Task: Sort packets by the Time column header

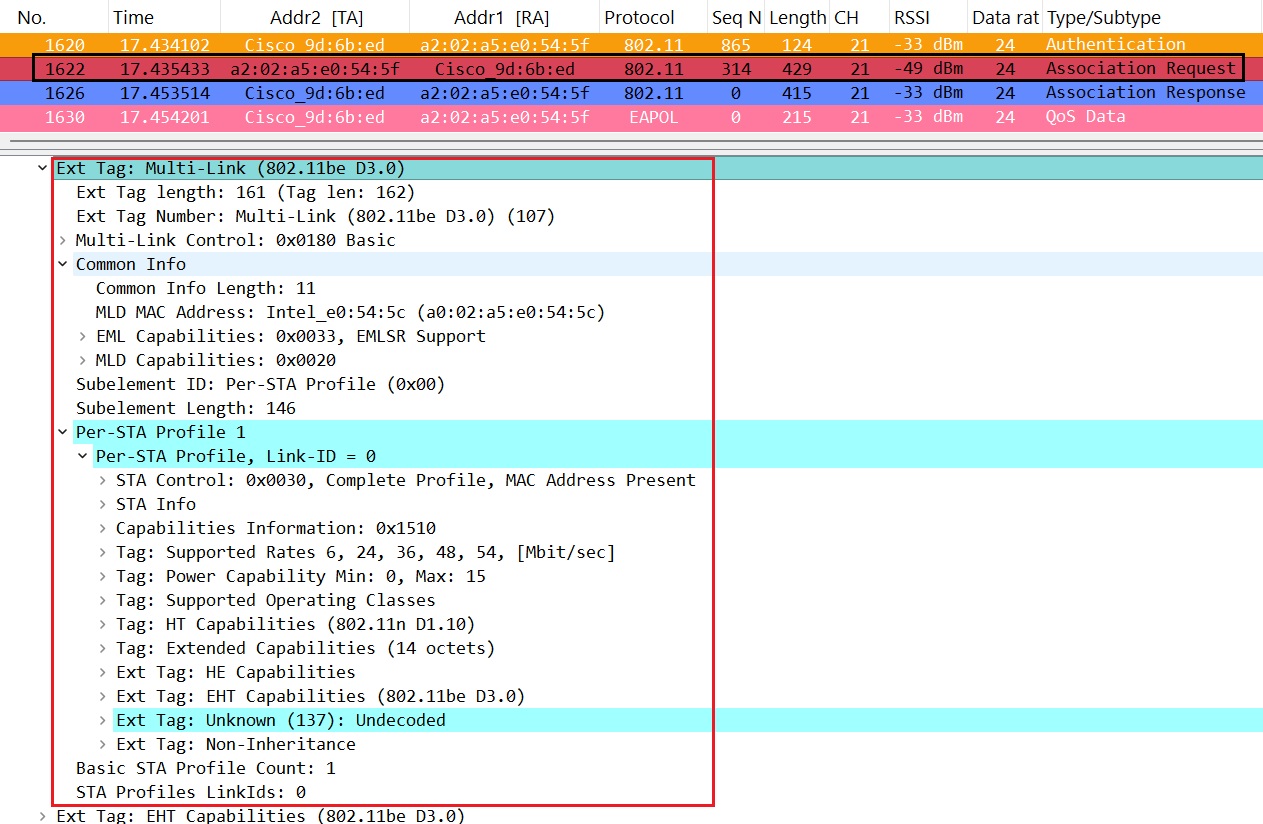Action: point(133,18)
